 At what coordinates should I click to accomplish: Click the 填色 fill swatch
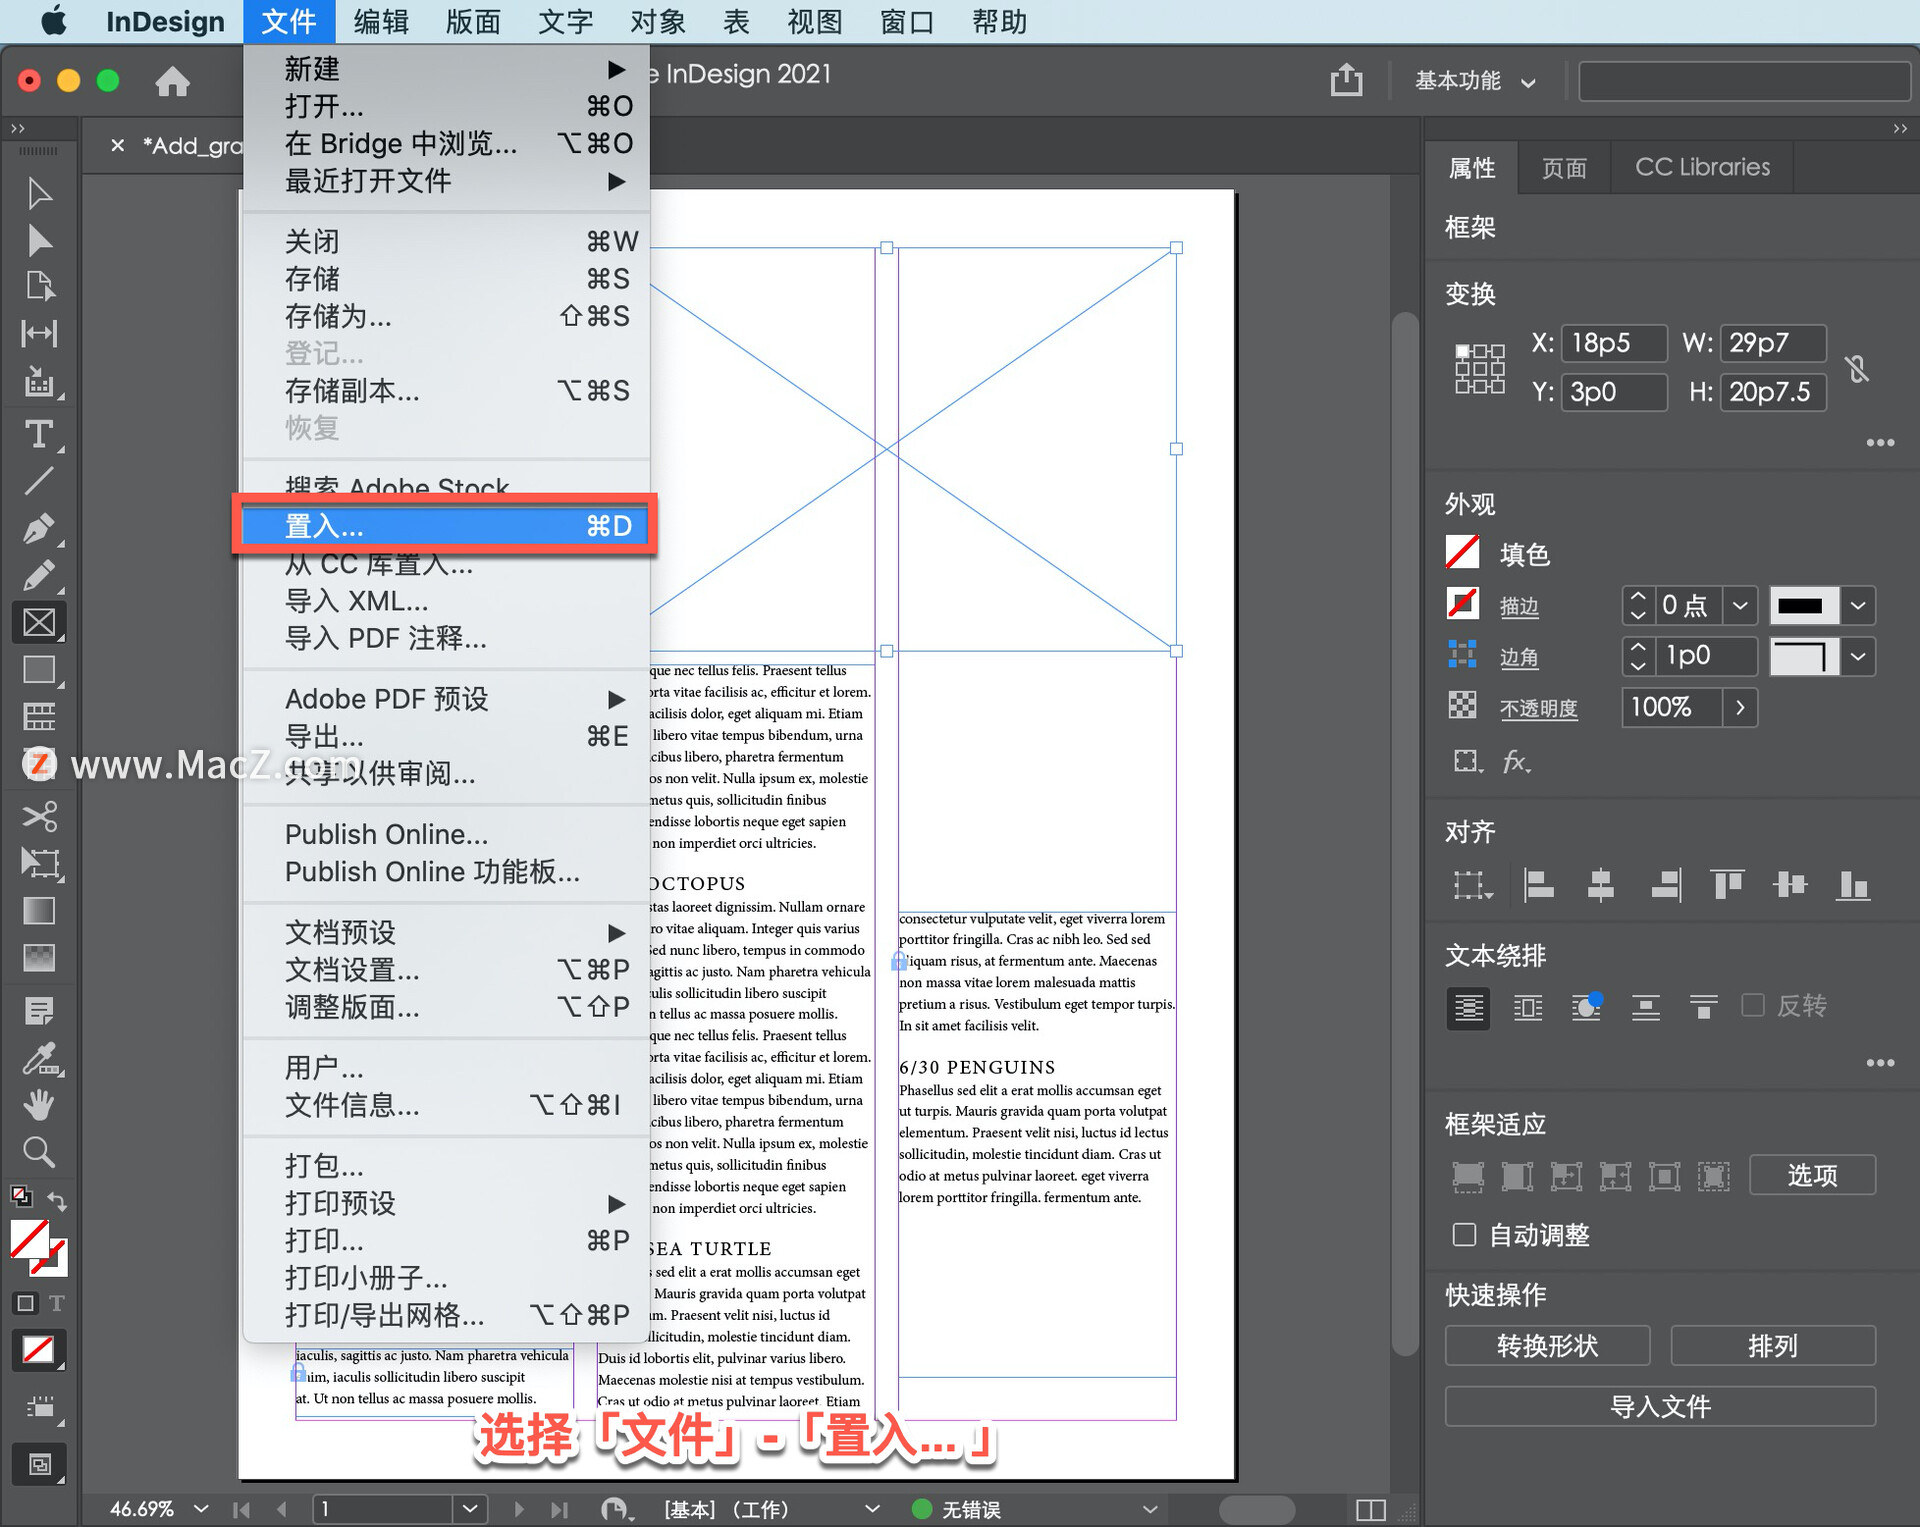(x=1462, y=553)
